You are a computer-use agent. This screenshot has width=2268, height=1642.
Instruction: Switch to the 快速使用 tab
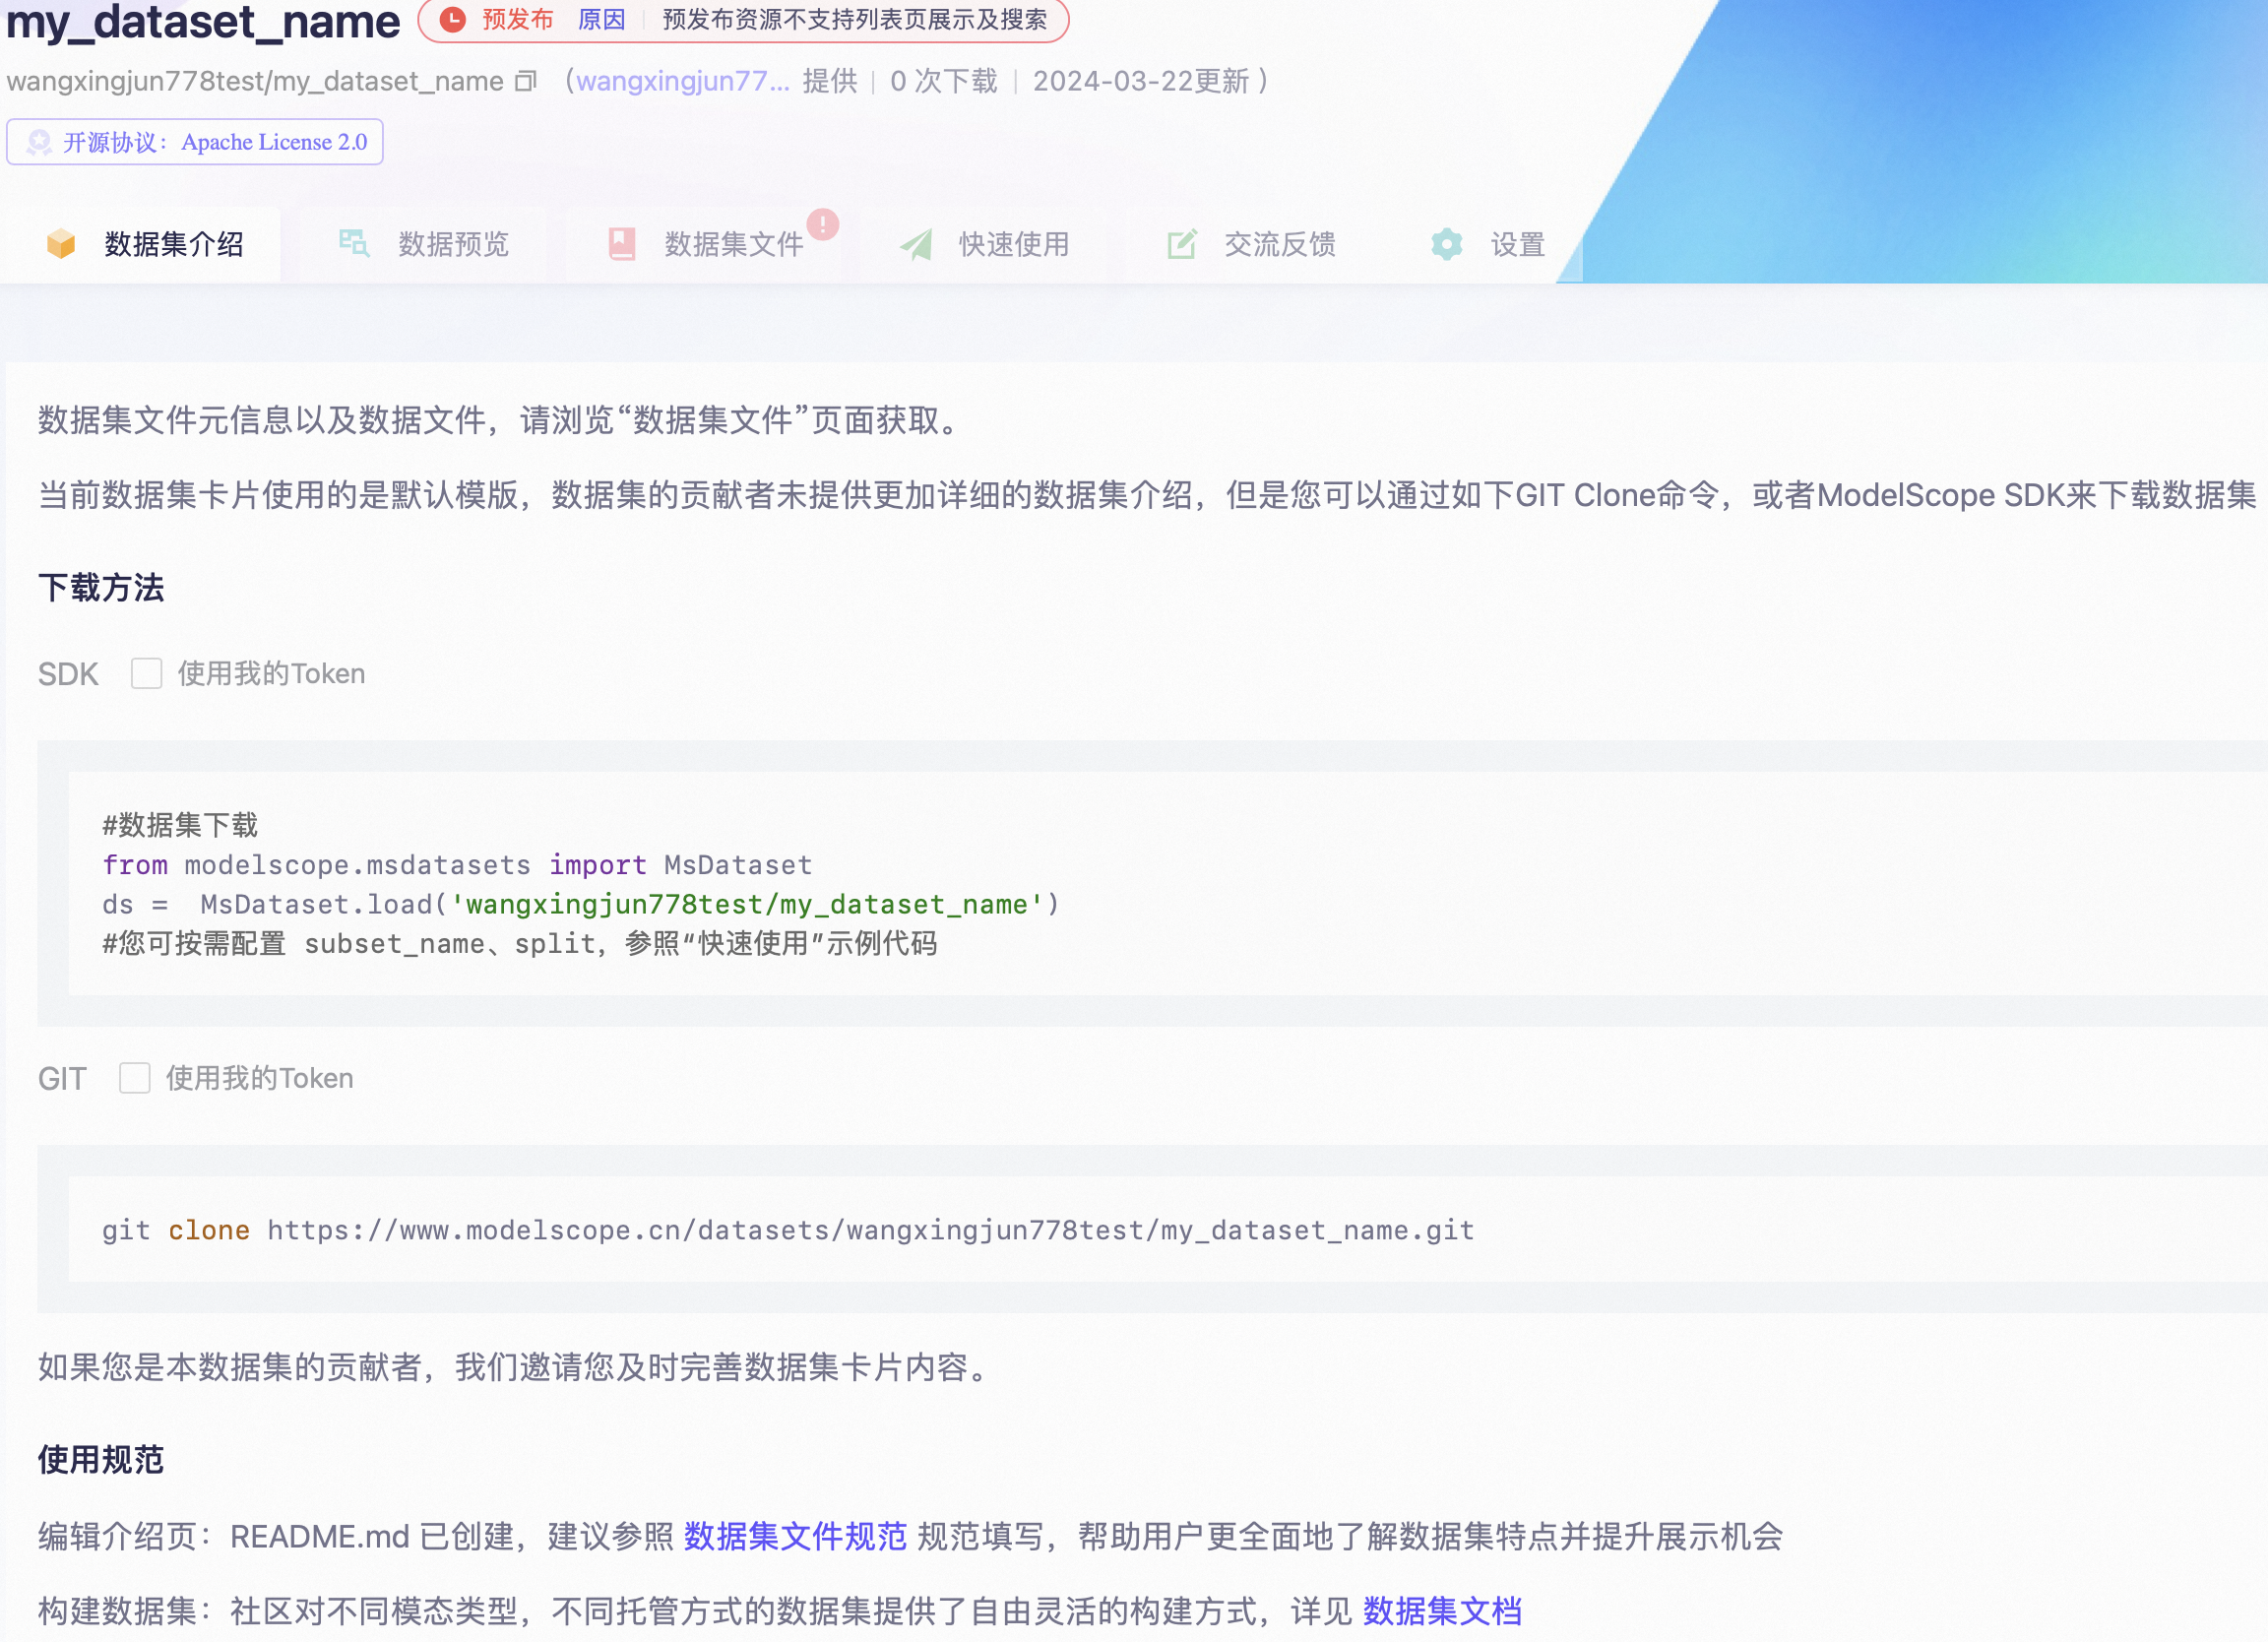pyautogui.click(x=1013, y=244)
